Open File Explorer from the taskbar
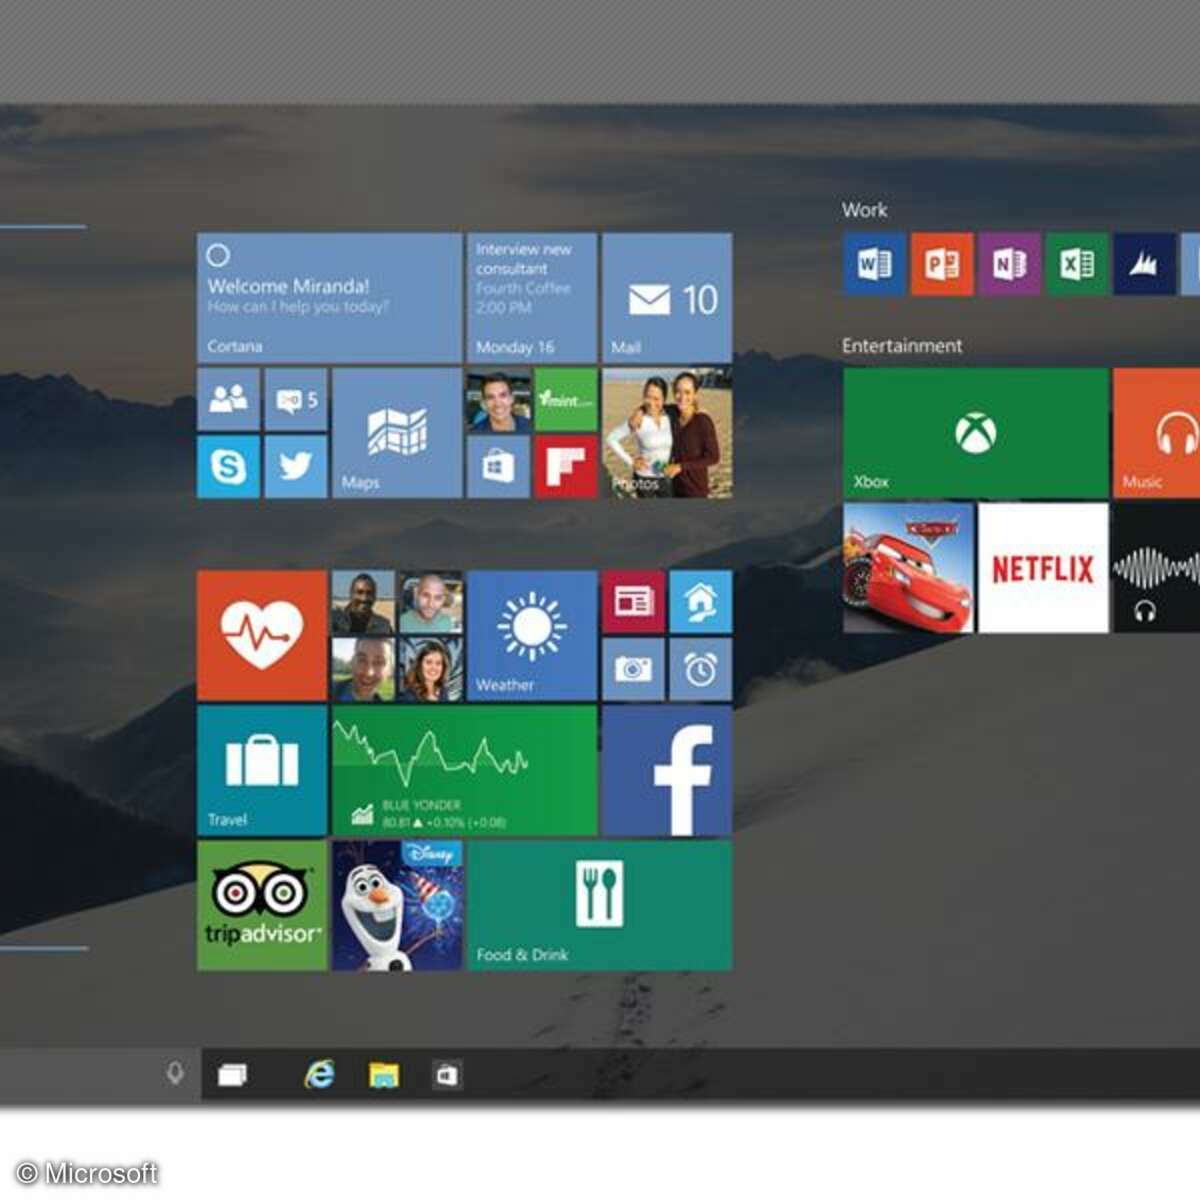The height and width of the screenshot is (1200, 1200). (383, 1073)
